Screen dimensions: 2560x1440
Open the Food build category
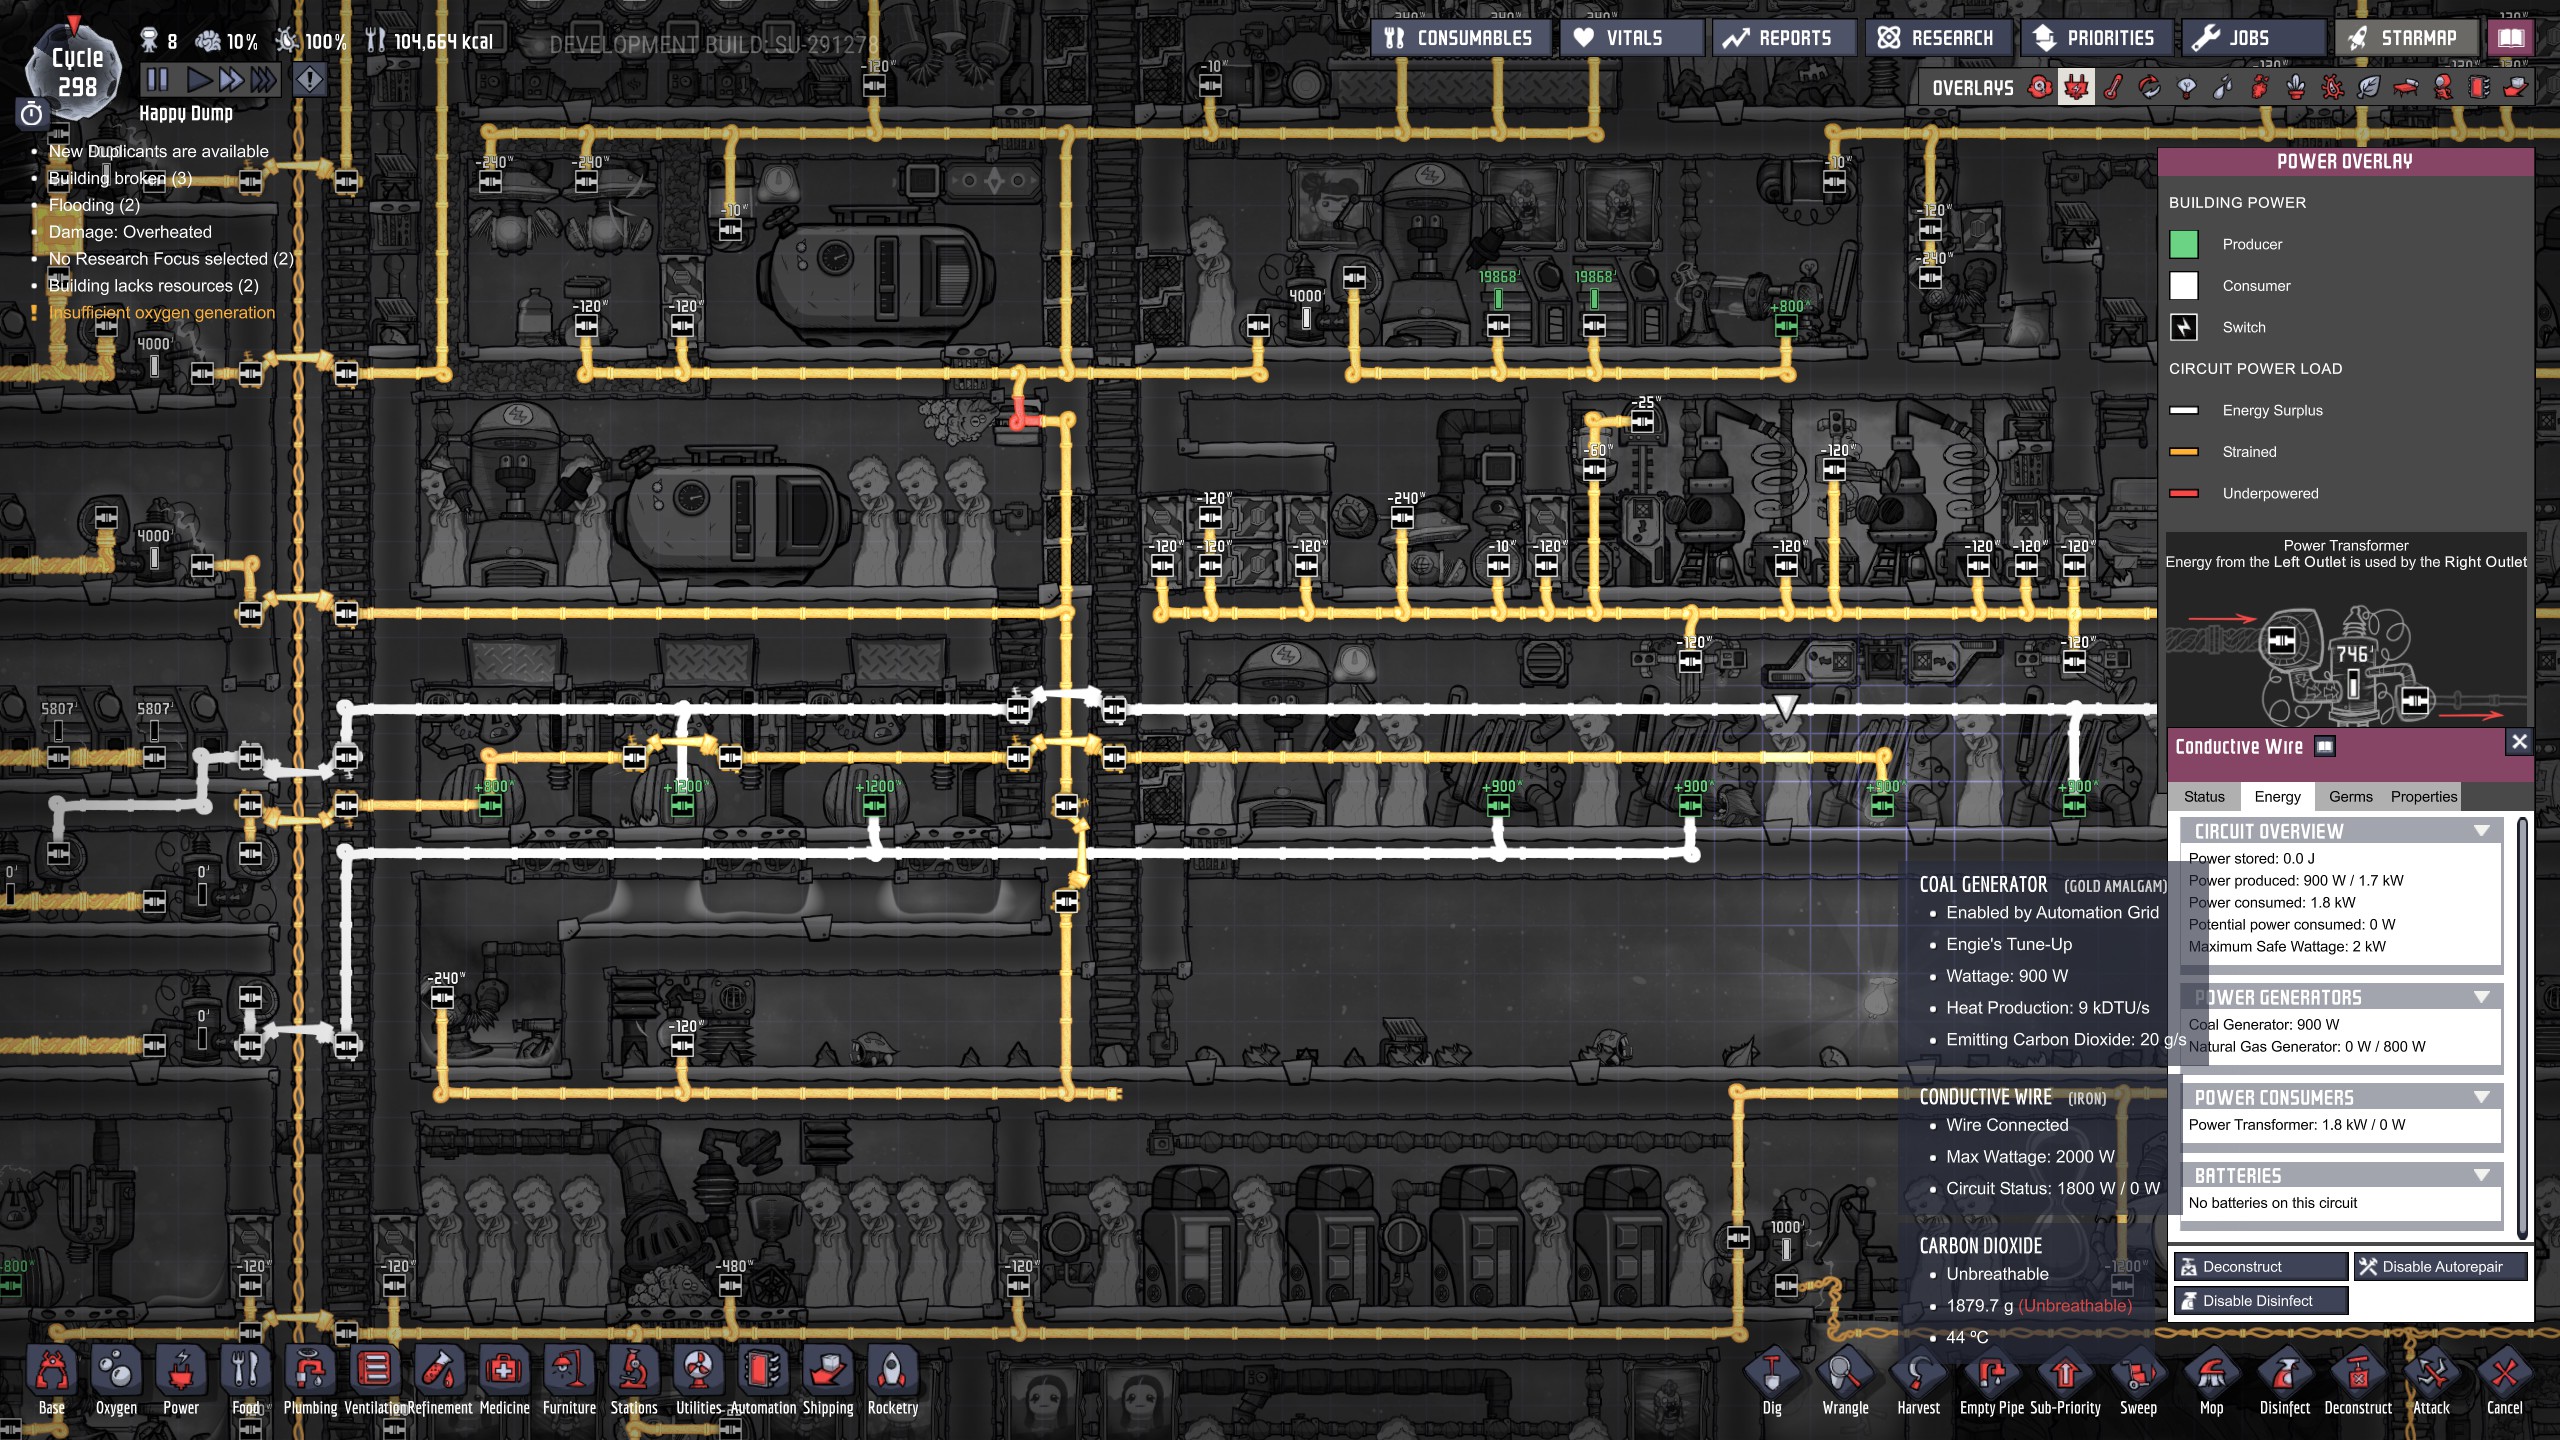(x=246, y=1382)
